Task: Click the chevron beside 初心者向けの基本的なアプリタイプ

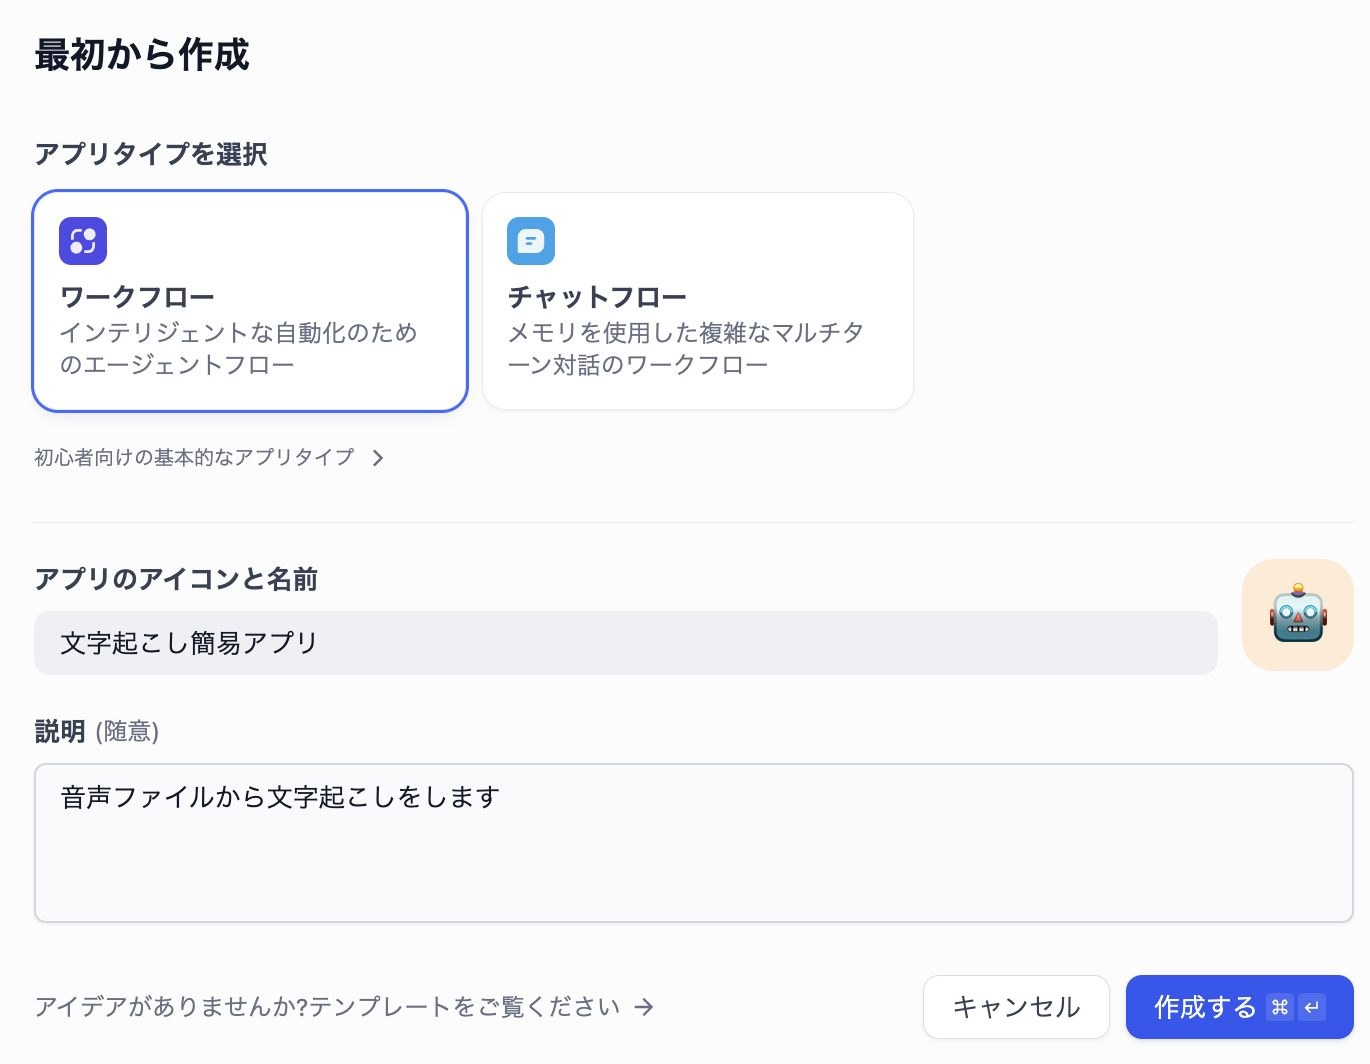Action: [378, 458]
